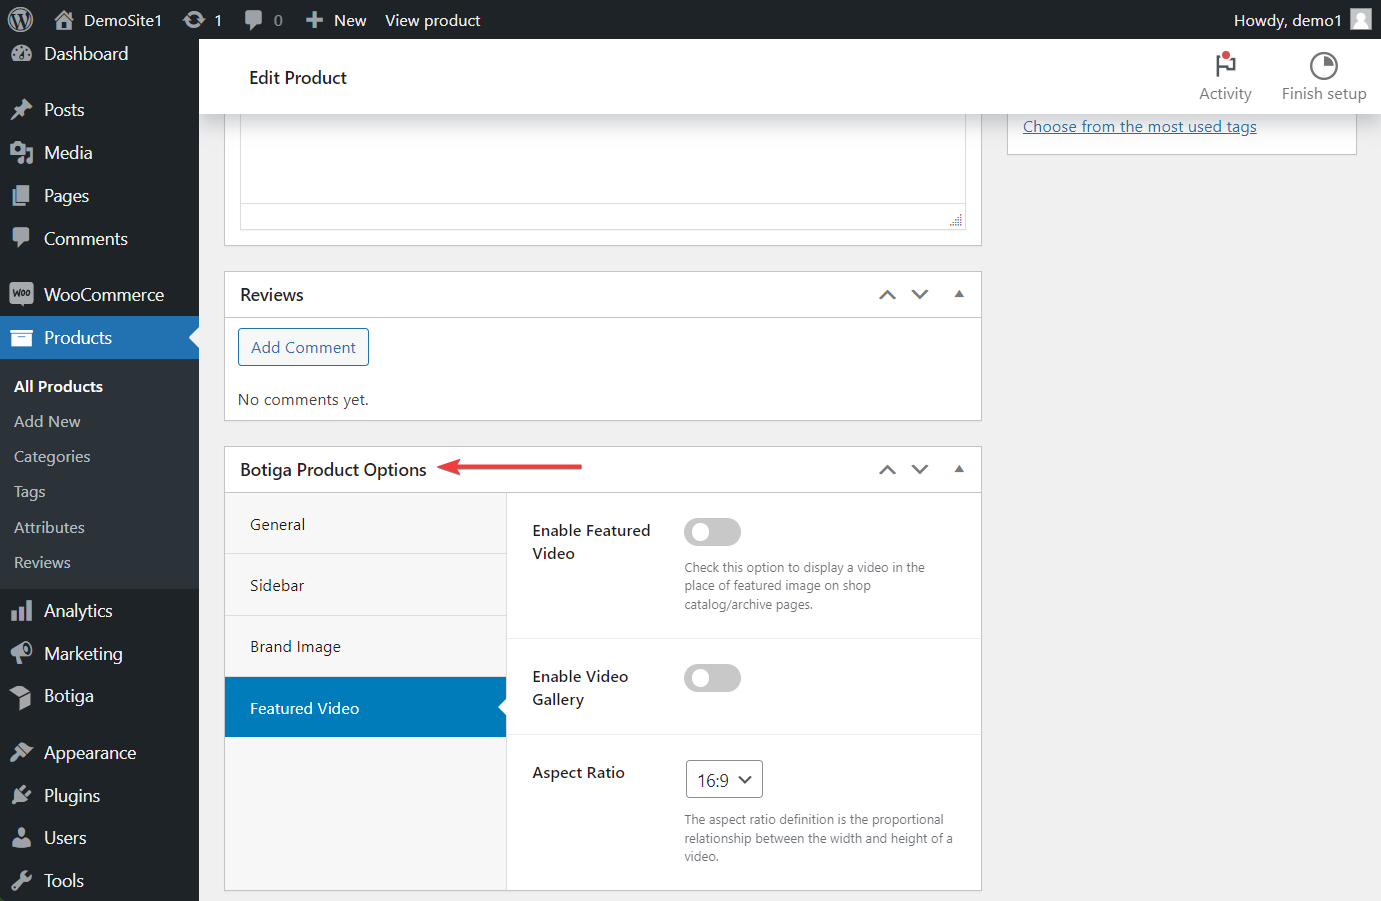Image resolution: width=1381 pixels, height=901 pixels.
Task: Click the Reviews panel heading
Action: (x=272, y=295)
